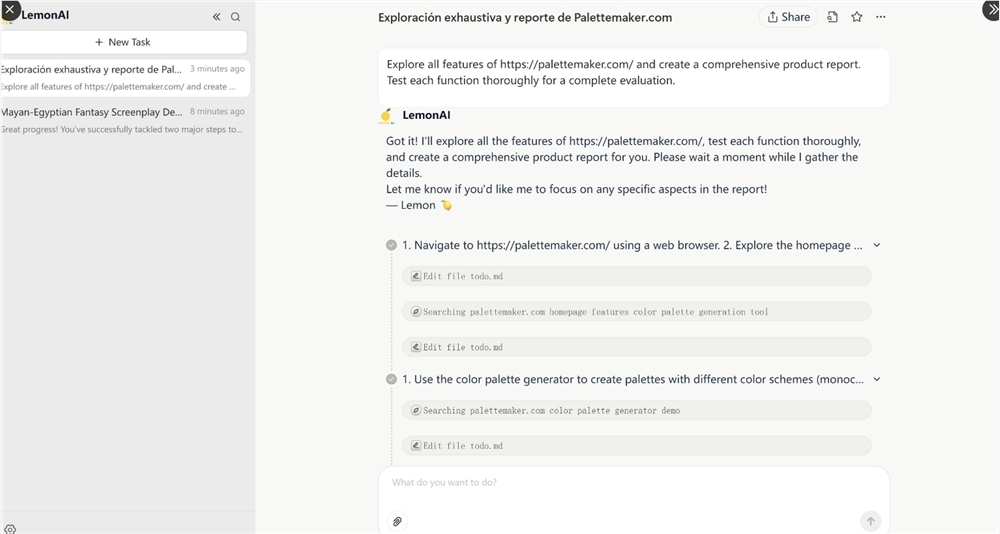This screenshot has height=534, width=1000.
Task: Collapse the sidebar with double-chevron icon
Action: [216, 17]
